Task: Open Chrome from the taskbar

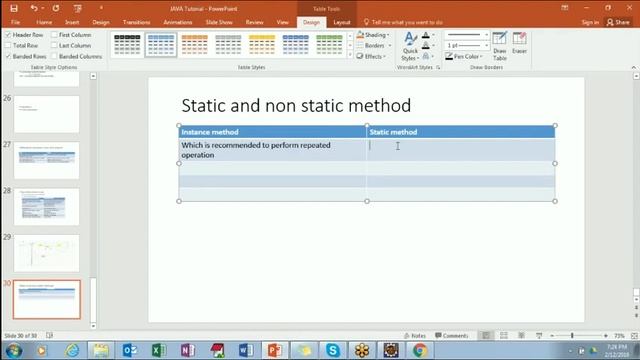Action: point(420,350)
